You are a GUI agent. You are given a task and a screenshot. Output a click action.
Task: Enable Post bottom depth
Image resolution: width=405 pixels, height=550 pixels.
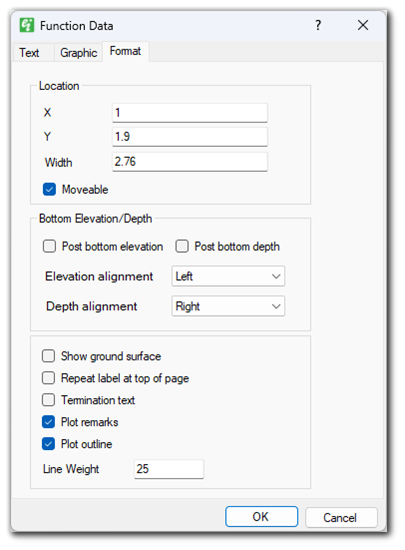point(182,246)
